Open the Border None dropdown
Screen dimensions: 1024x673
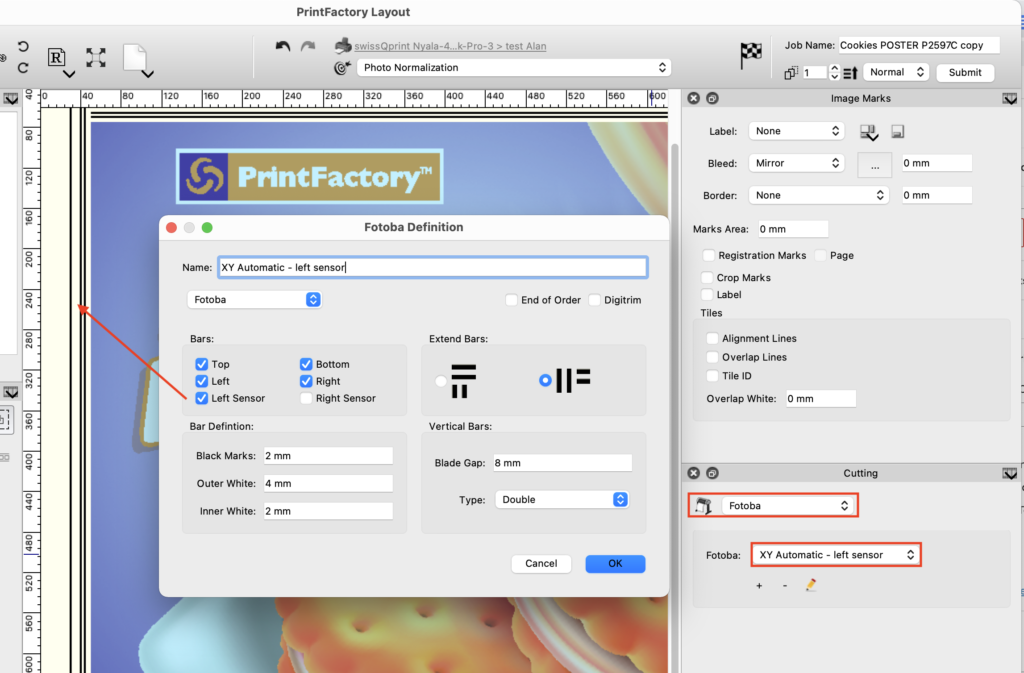819,195
